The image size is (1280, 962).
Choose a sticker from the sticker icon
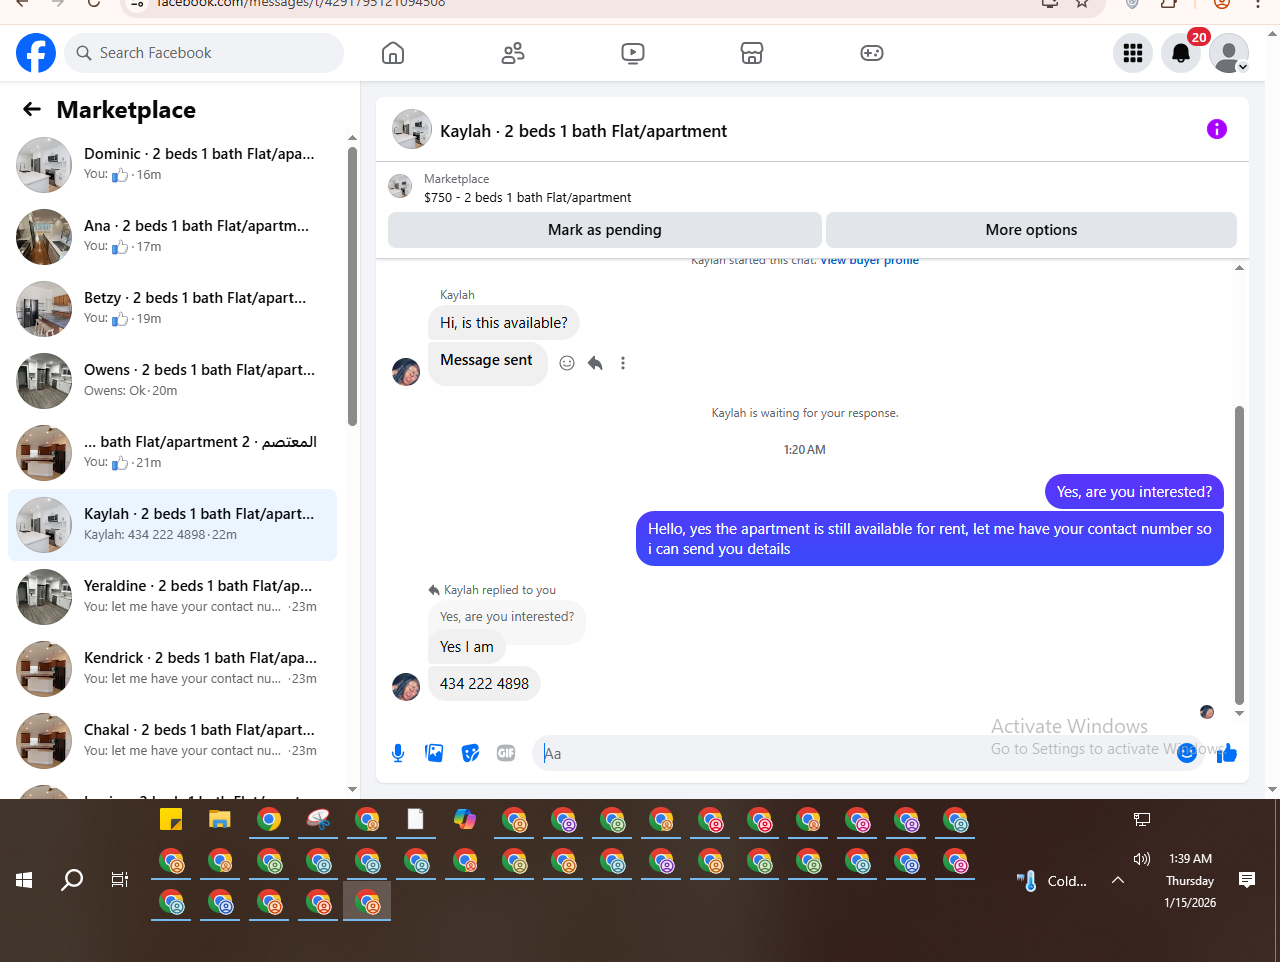click(x=470, y=753)
